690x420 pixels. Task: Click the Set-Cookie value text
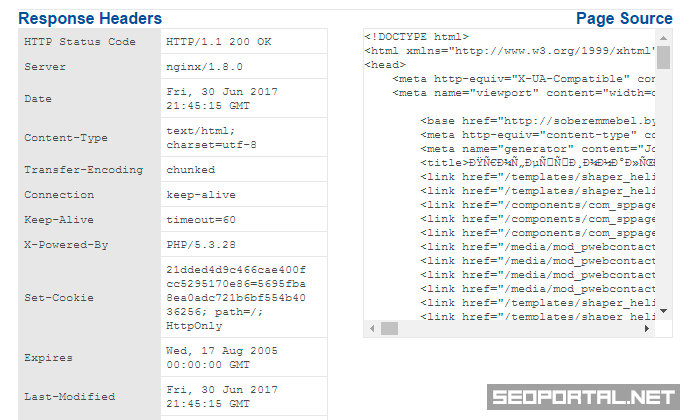pos(236,298)
